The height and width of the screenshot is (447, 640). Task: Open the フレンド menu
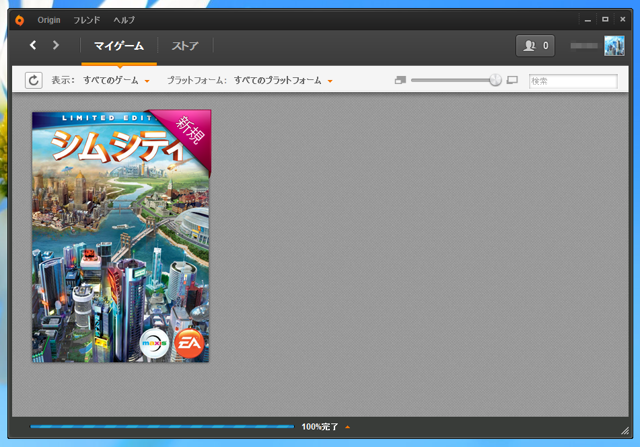coord(87,20)
